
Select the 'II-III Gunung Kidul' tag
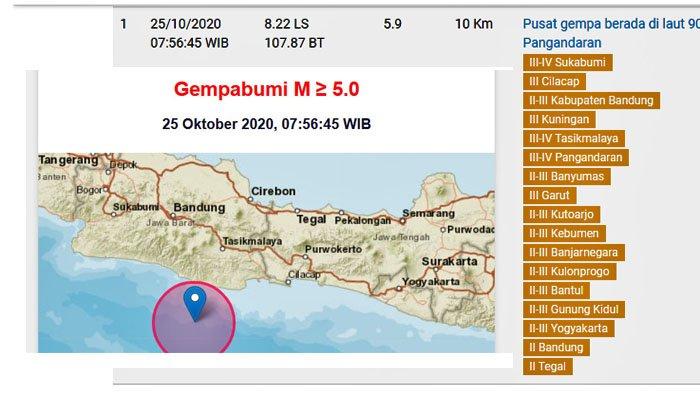(574, 309)
